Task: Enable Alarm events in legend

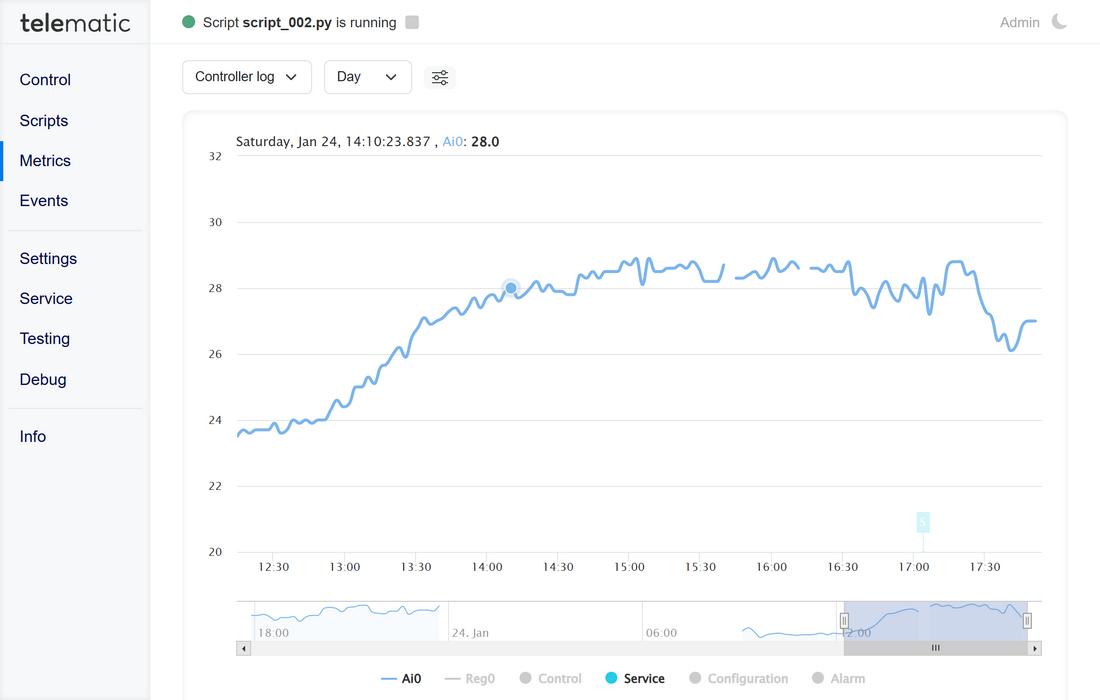Action: point(838,678)
